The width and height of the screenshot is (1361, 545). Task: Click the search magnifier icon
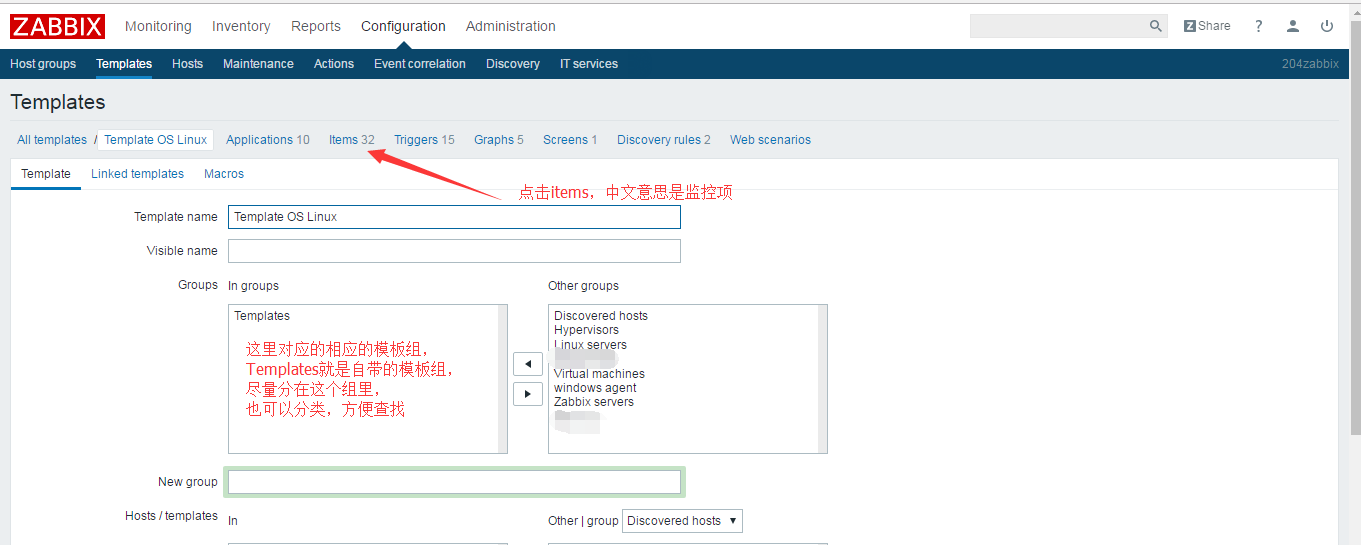coord(1156,26)
